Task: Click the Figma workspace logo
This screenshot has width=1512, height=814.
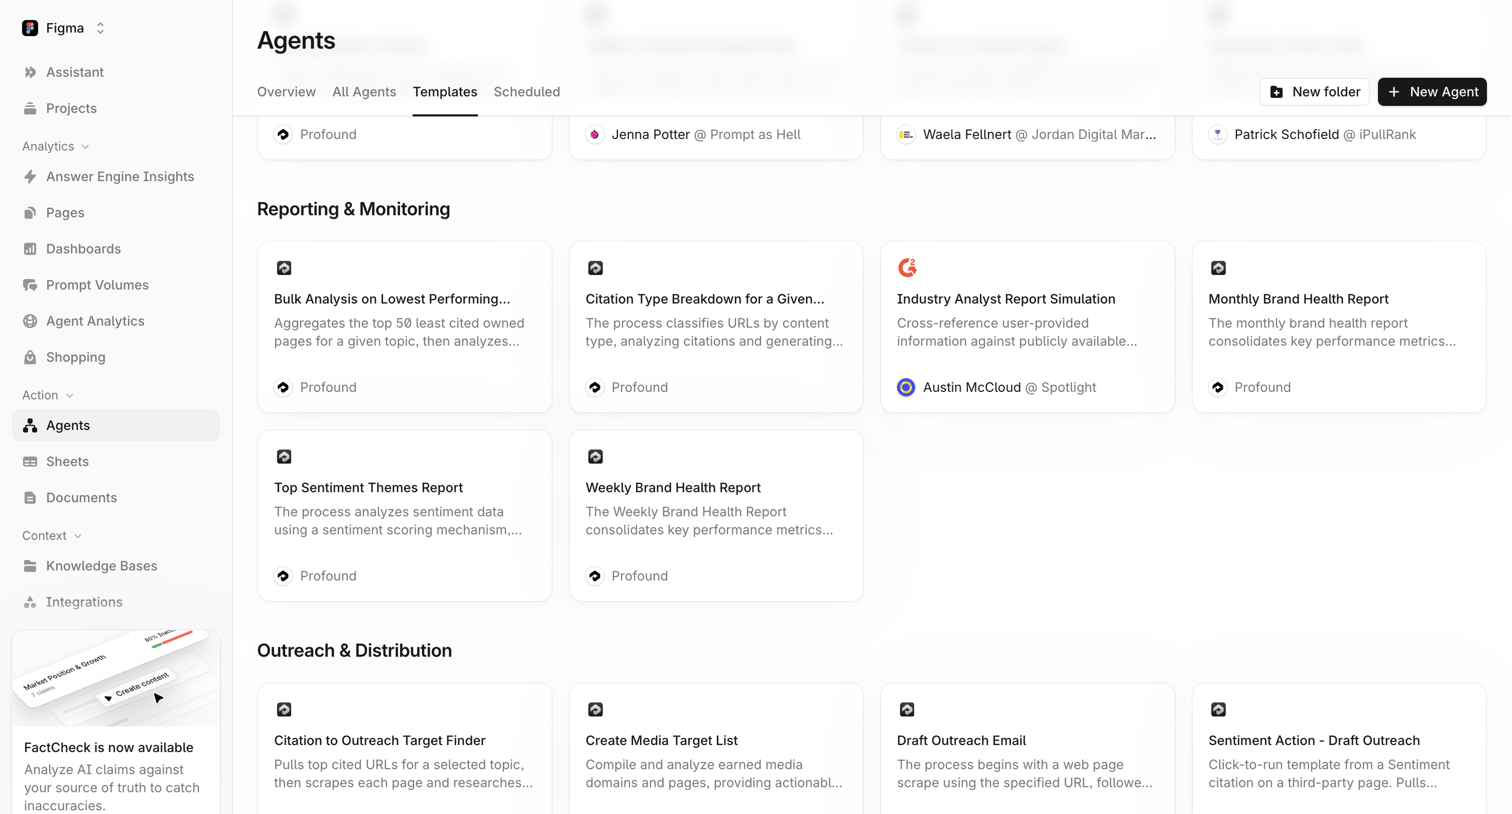Action: pos(30,28)
